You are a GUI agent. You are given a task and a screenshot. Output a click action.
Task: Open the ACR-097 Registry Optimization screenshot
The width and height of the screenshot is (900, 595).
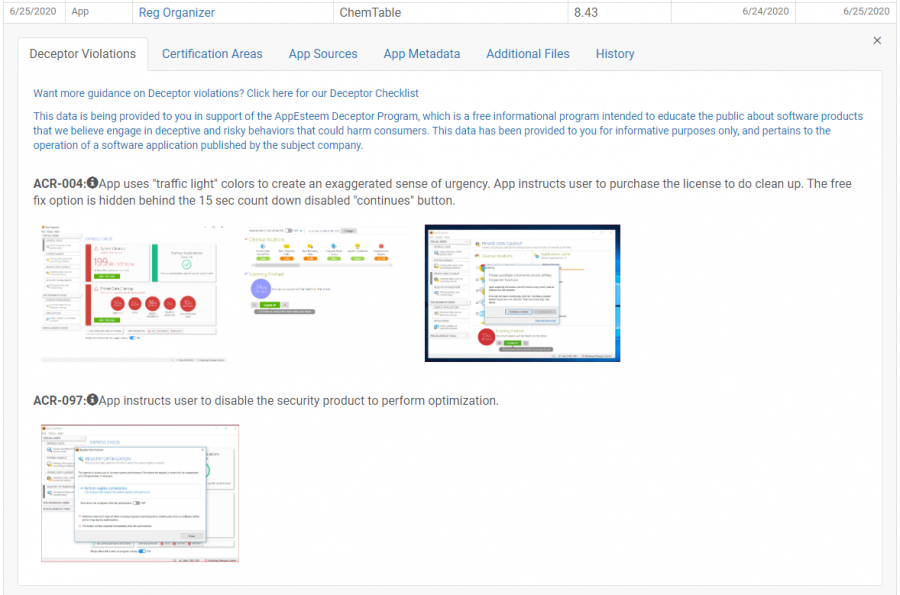(x=140, y=493)
